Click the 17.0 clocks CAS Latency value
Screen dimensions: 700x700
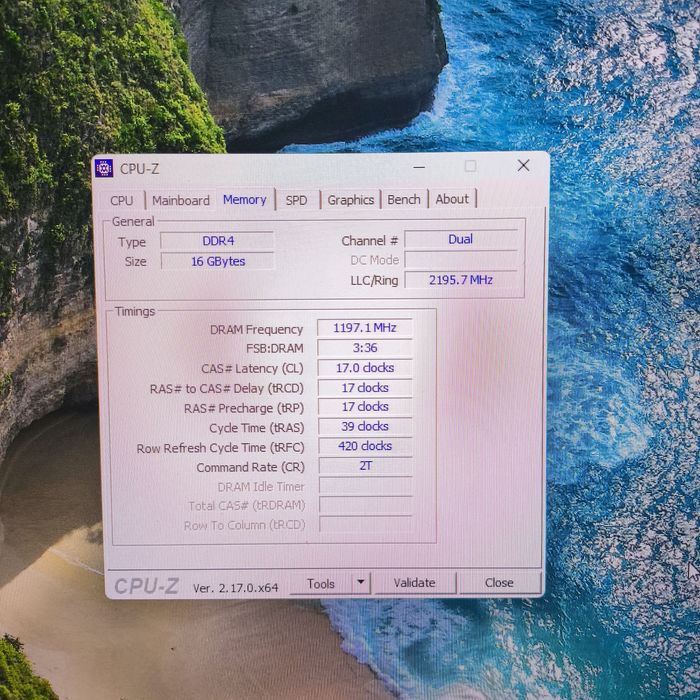[365, 368]
